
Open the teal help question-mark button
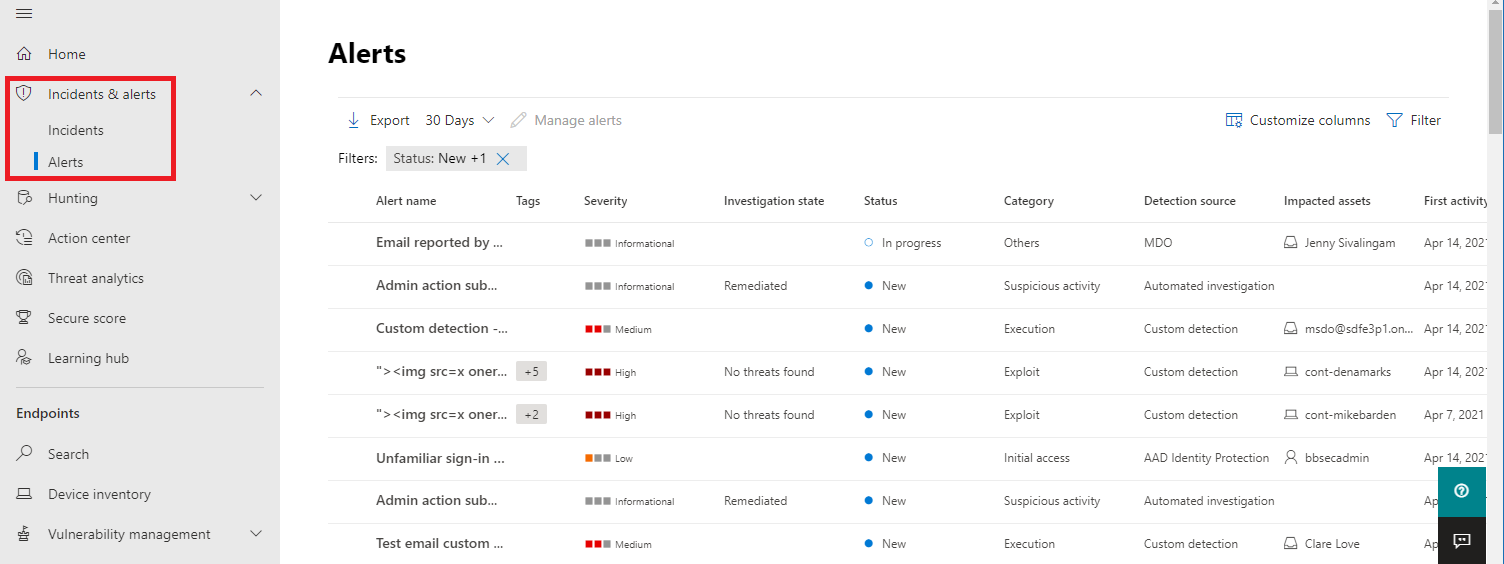[x=1461, y=490]
